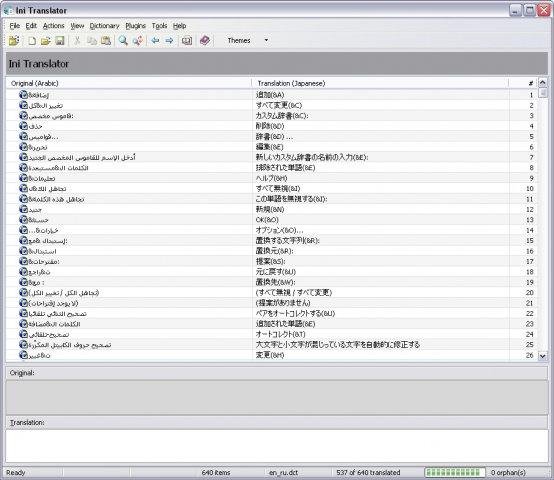The height and width of the screenshot is (480, 554).
Task: Select translation cell ending (&S): in row 17
Action: (x=271, y=261)
